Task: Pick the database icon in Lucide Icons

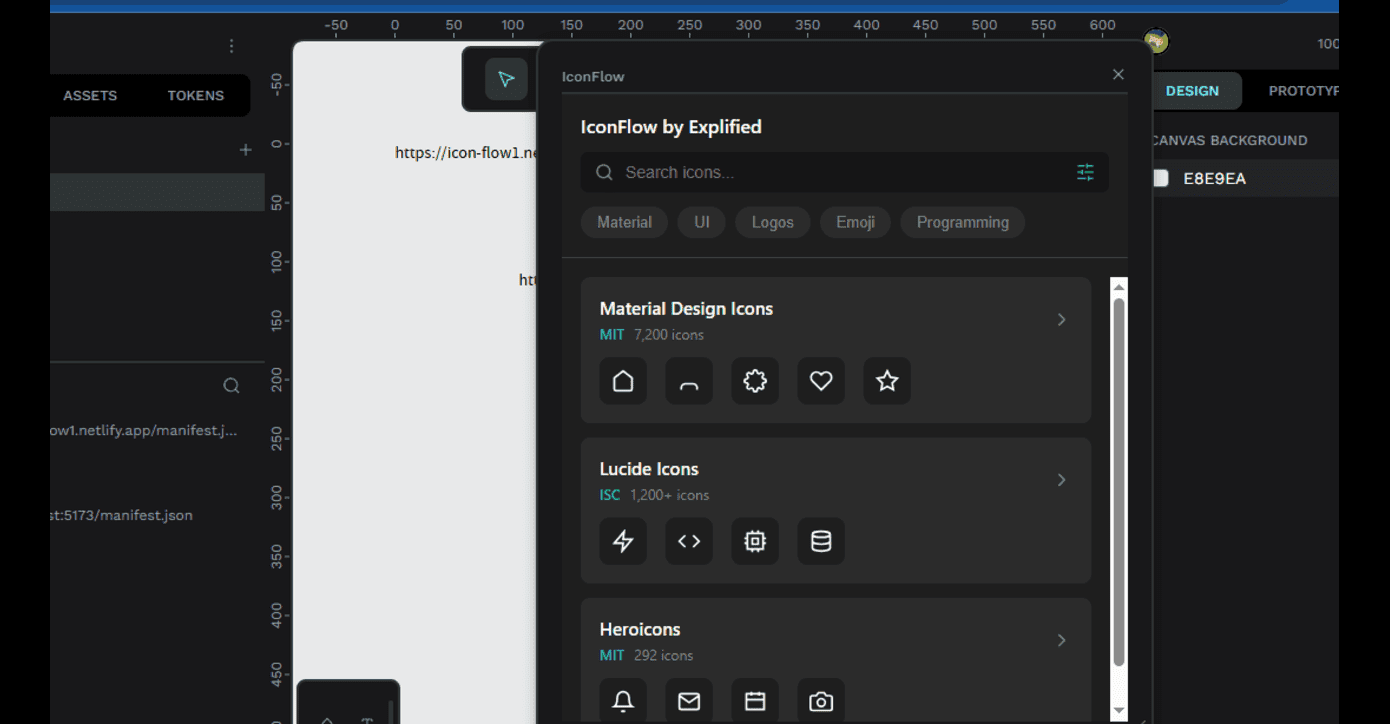Action: (821, 541)
